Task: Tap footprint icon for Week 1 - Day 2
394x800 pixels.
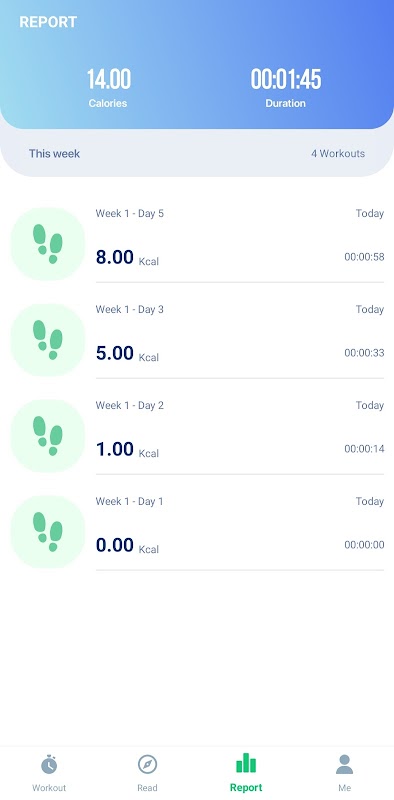Action: click(x=47, y=436)
